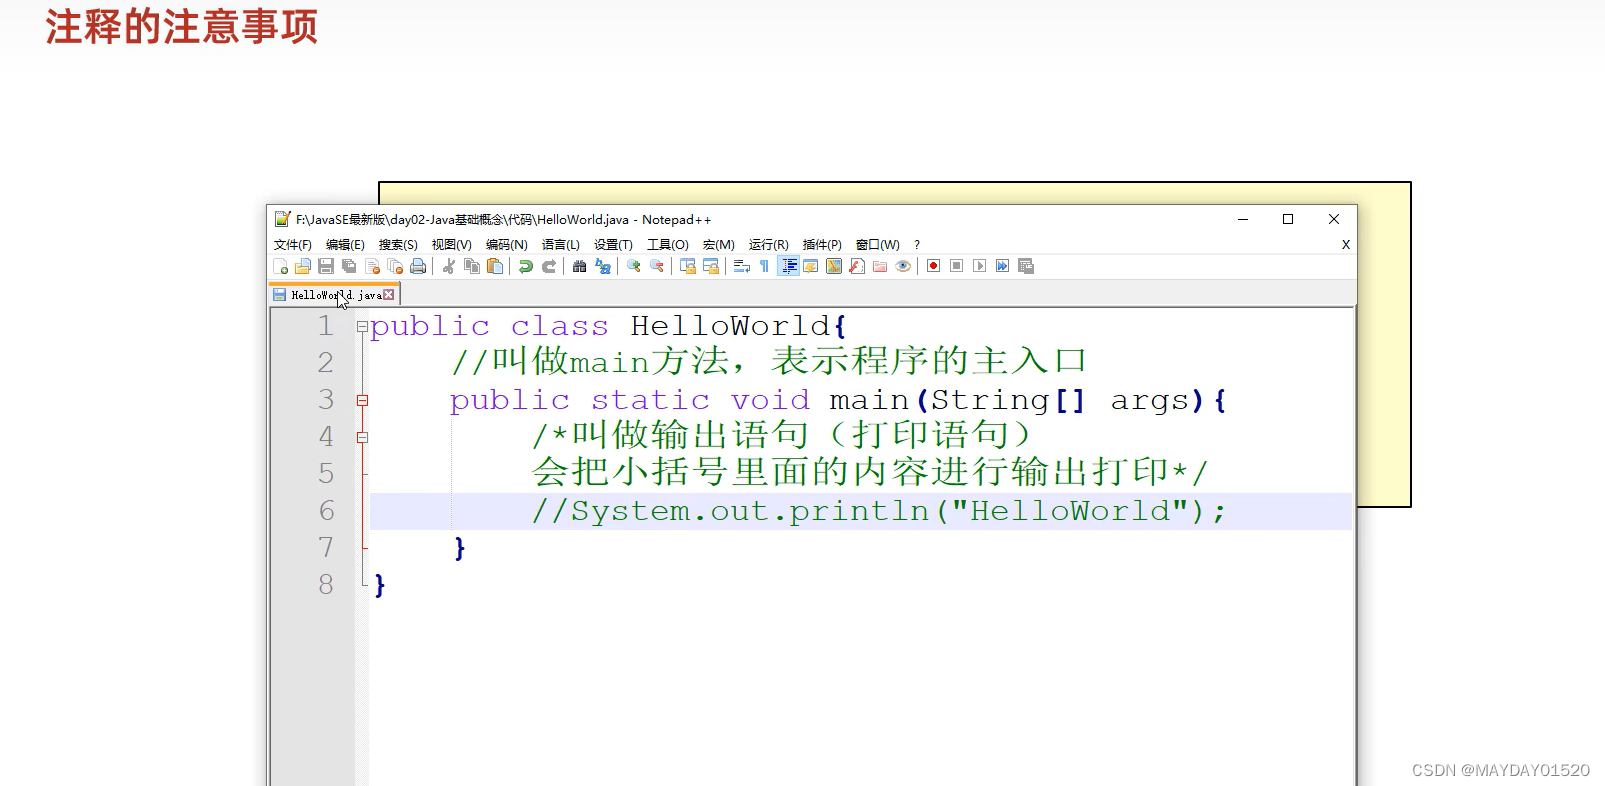This screenshot has width=1605, height=786.
Task: Open the 运行(R) menu
Action: point(769,245)
